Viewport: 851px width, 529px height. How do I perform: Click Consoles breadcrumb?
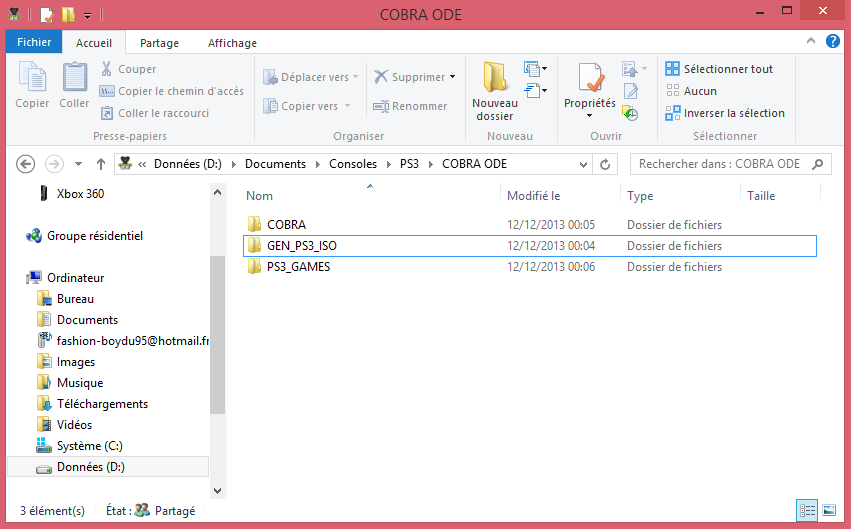[353, 164]
